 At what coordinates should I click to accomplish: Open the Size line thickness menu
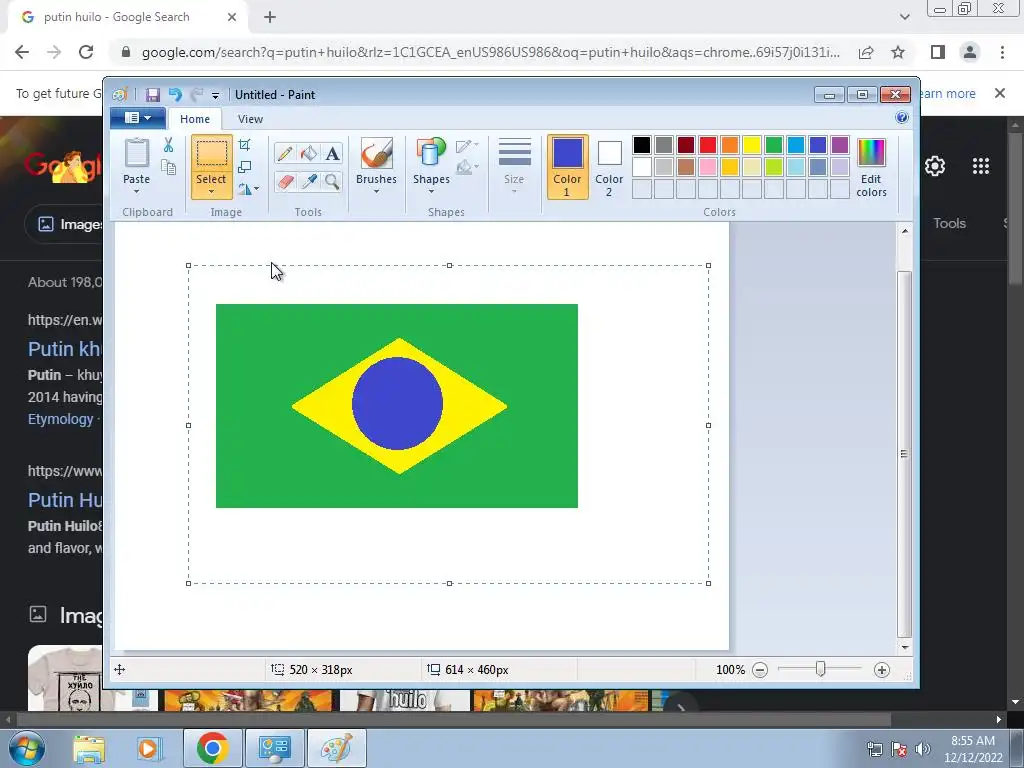click(514, 166)
